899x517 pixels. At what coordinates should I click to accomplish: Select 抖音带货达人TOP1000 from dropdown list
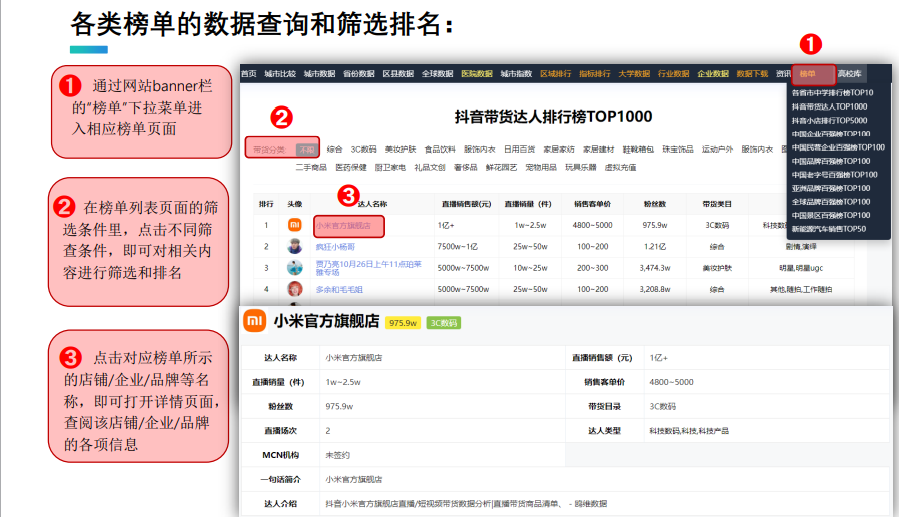[829, 107]
